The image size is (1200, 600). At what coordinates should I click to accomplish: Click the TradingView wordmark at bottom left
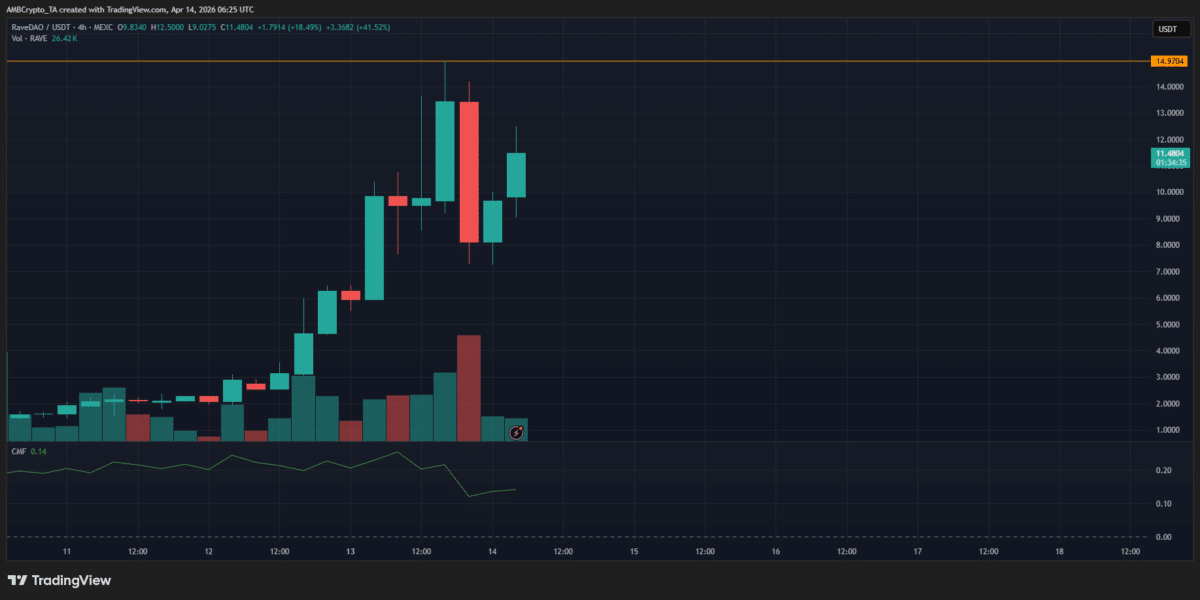pyautogui.click(x=69, y=580)
